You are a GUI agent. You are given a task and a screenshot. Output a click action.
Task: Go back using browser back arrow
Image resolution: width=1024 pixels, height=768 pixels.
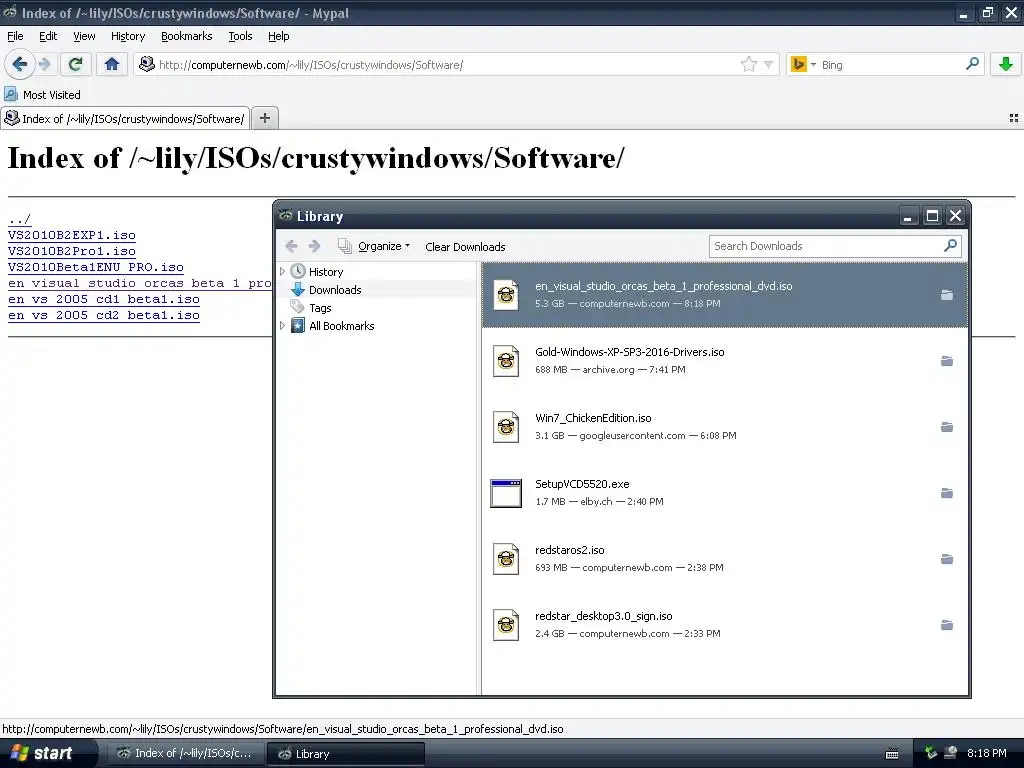(x=19, y=64)
